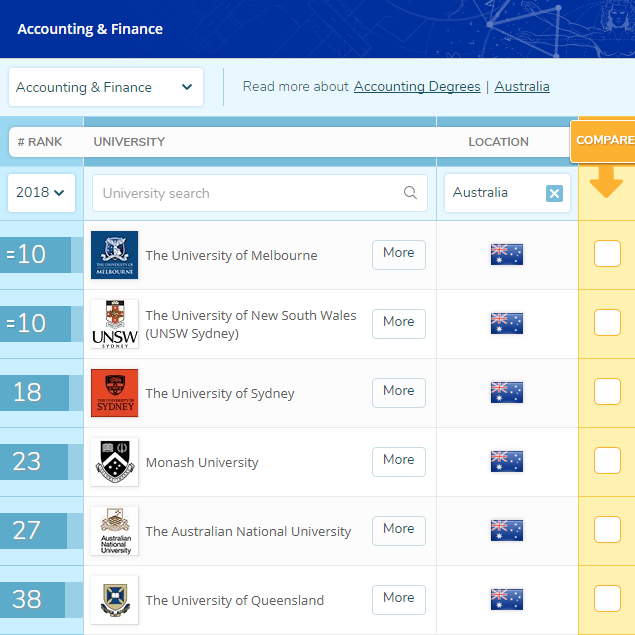Click the University of Sydney logo

click(115, 393)
